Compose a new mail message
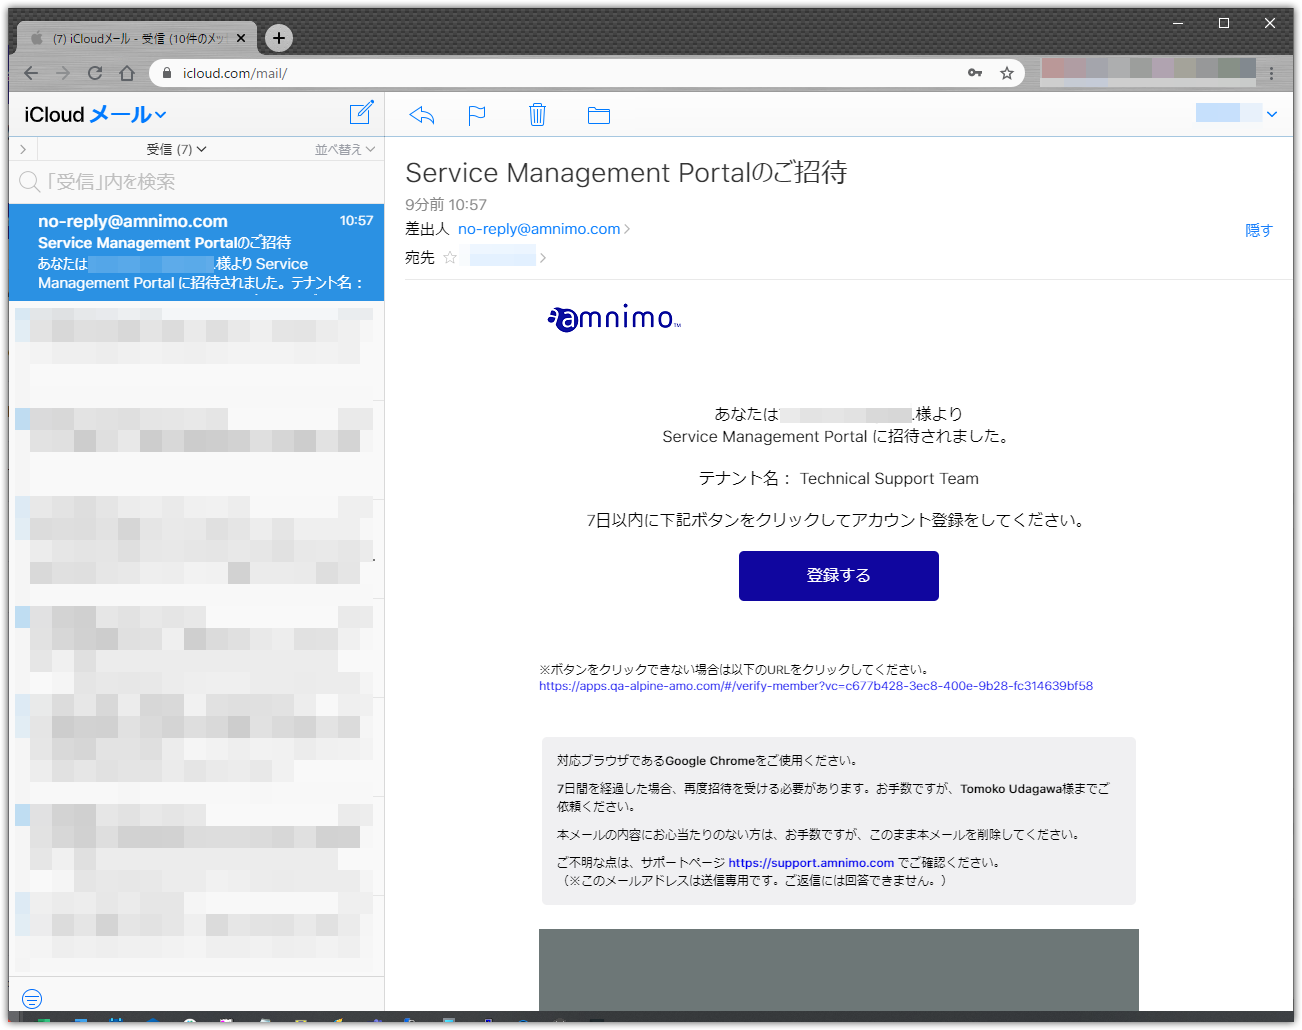Viewport: 1302px width, 1030px height. click(361, 113)
